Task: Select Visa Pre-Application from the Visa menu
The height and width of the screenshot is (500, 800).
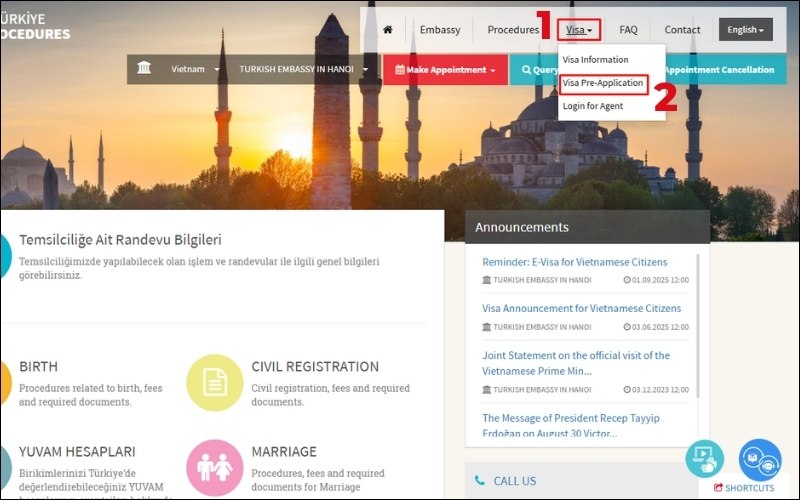Action: click(603, 83)
